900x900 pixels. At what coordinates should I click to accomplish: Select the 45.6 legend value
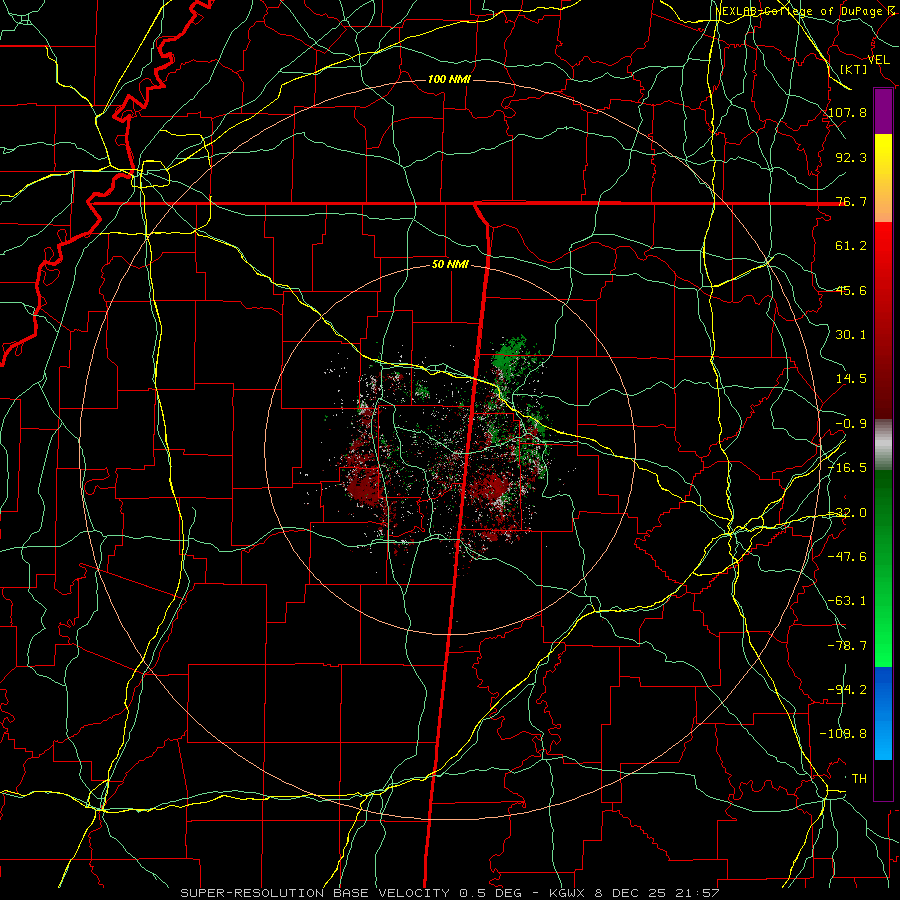click(x=851, y=290)
